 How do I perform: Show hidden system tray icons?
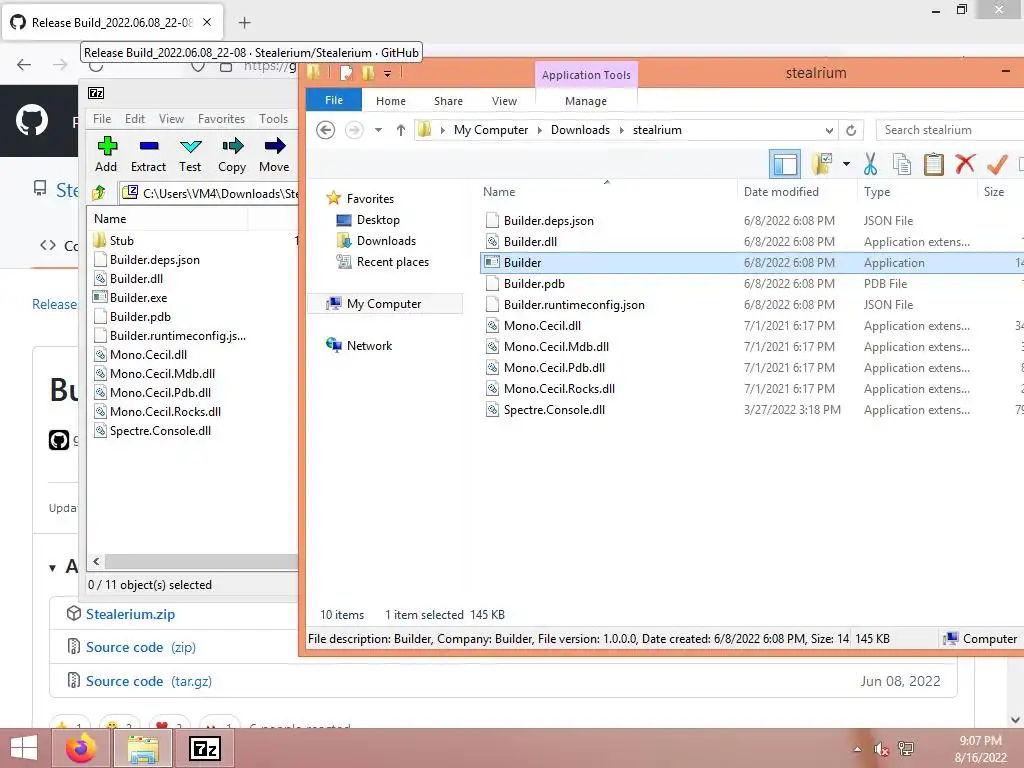[857, 749]
